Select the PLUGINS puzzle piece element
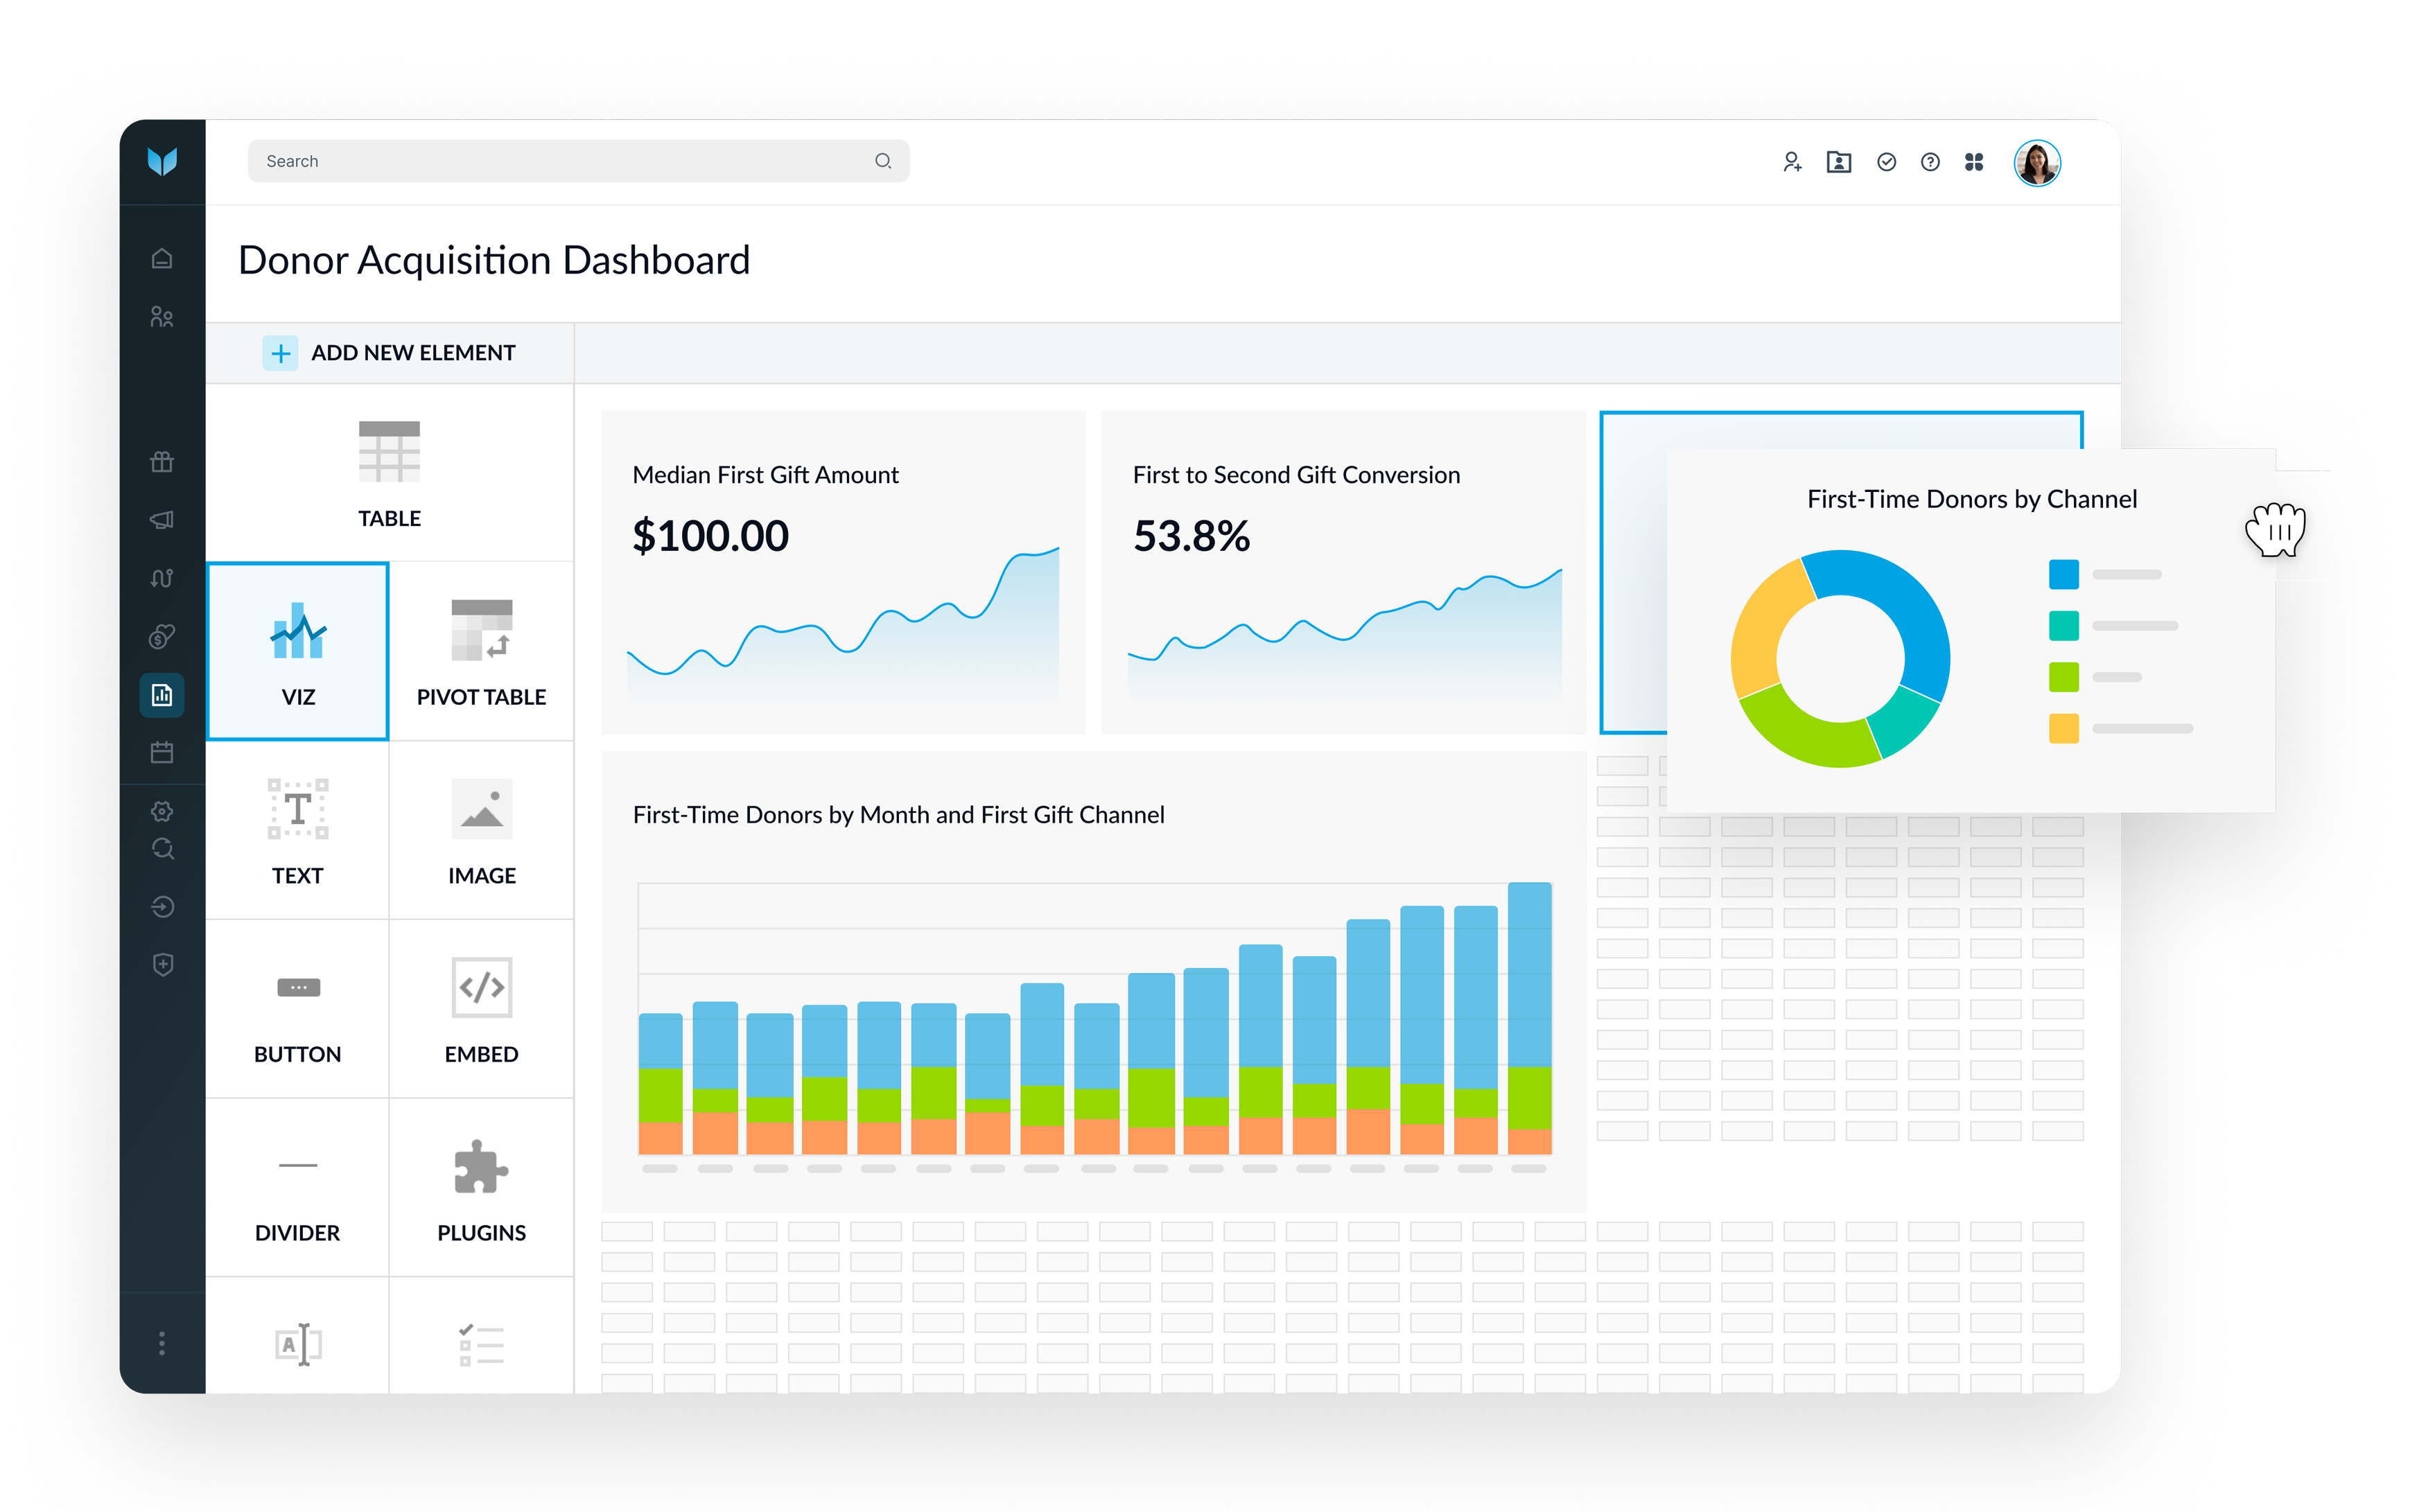Viewport: 2426px width, 1512px height. coord(481,1187)
